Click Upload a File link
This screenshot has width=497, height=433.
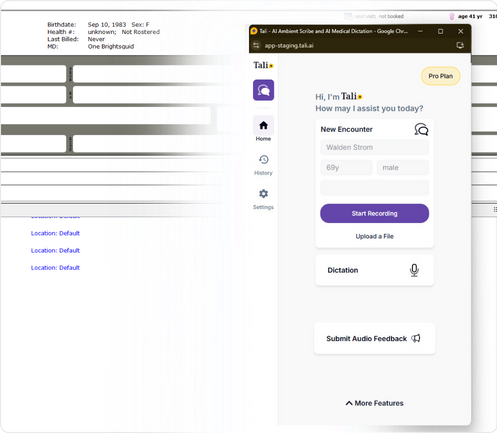(x=374, y=236)
